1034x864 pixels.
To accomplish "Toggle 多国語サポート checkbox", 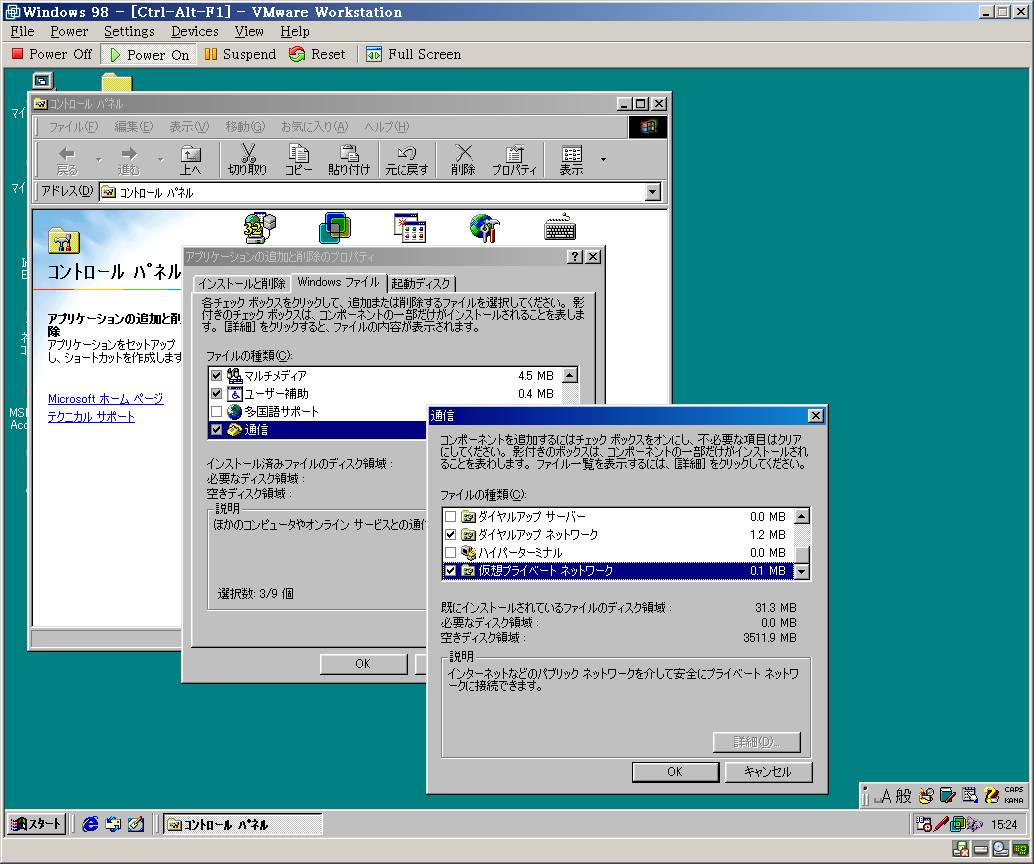I will click(x=216, y=412).
